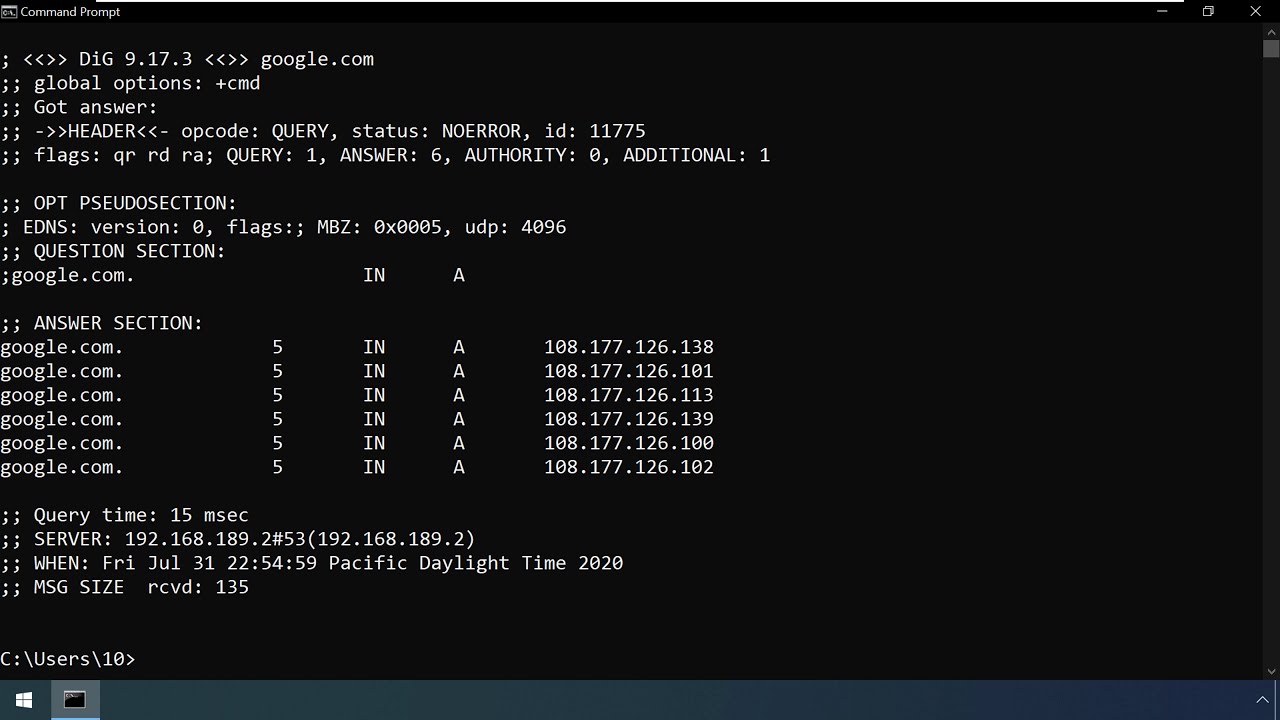Screen dimensions: 1280x720
Task: Minimize the Command Prompt window
Action: (1162, 12)
